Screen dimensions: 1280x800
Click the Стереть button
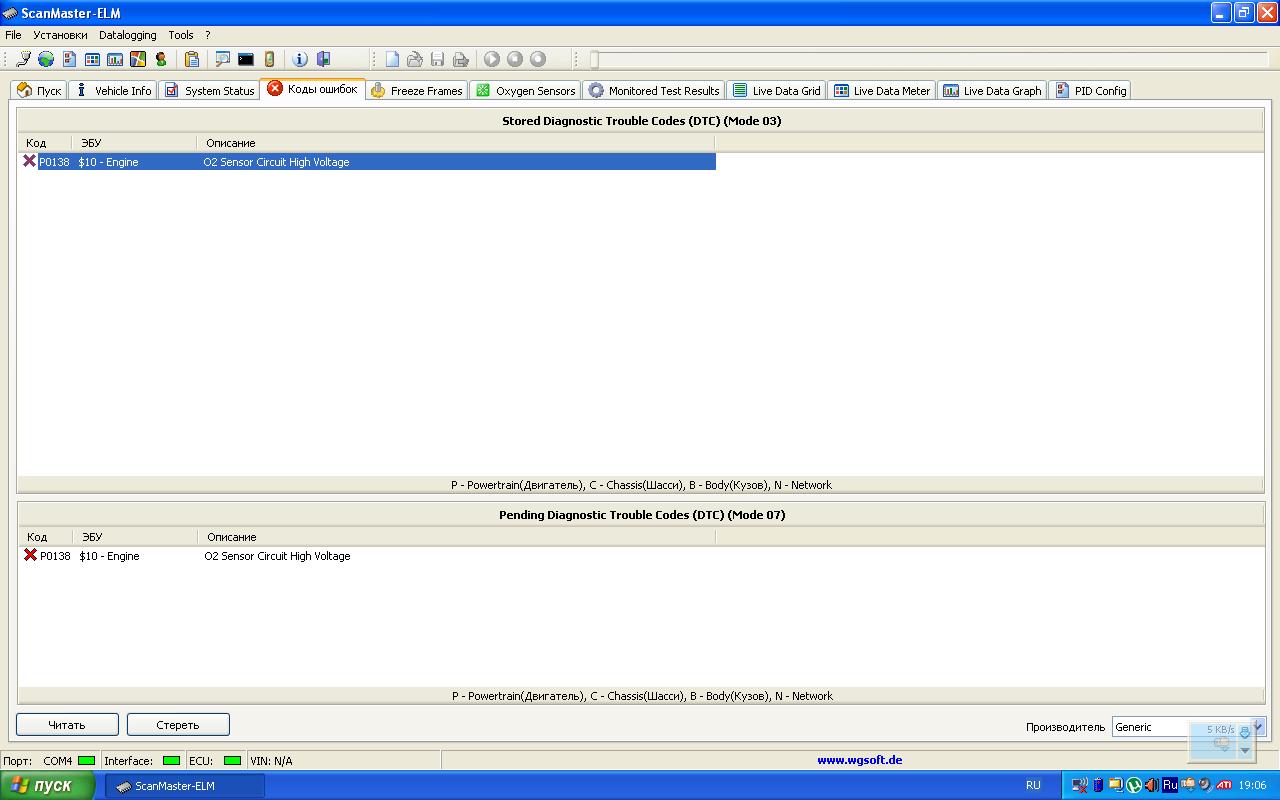(x=178, y=725)
